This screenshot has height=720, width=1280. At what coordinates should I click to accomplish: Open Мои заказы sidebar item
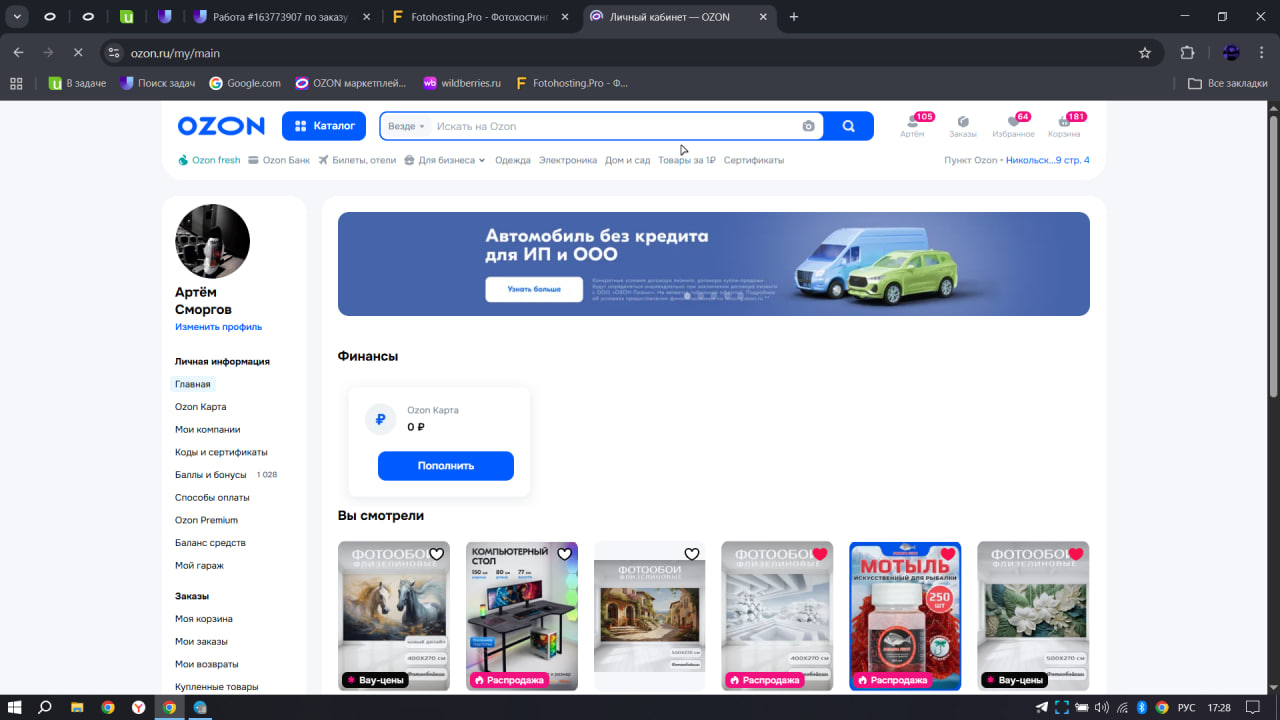click(x=201, y=642)
